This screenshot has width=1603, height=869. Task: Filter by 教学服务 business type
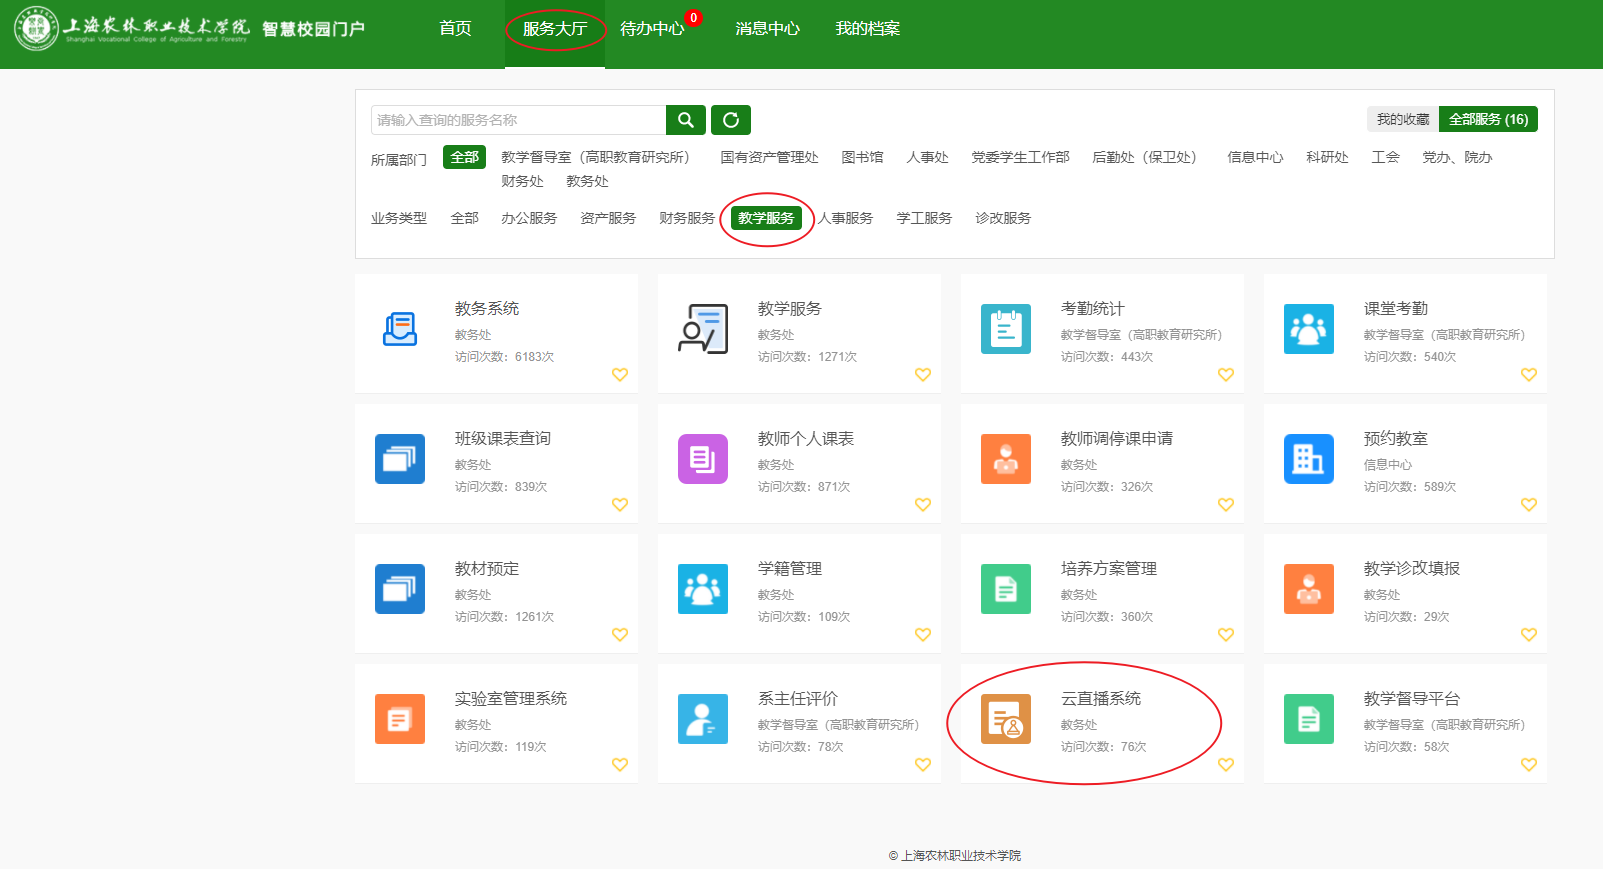tap(766, 218)
